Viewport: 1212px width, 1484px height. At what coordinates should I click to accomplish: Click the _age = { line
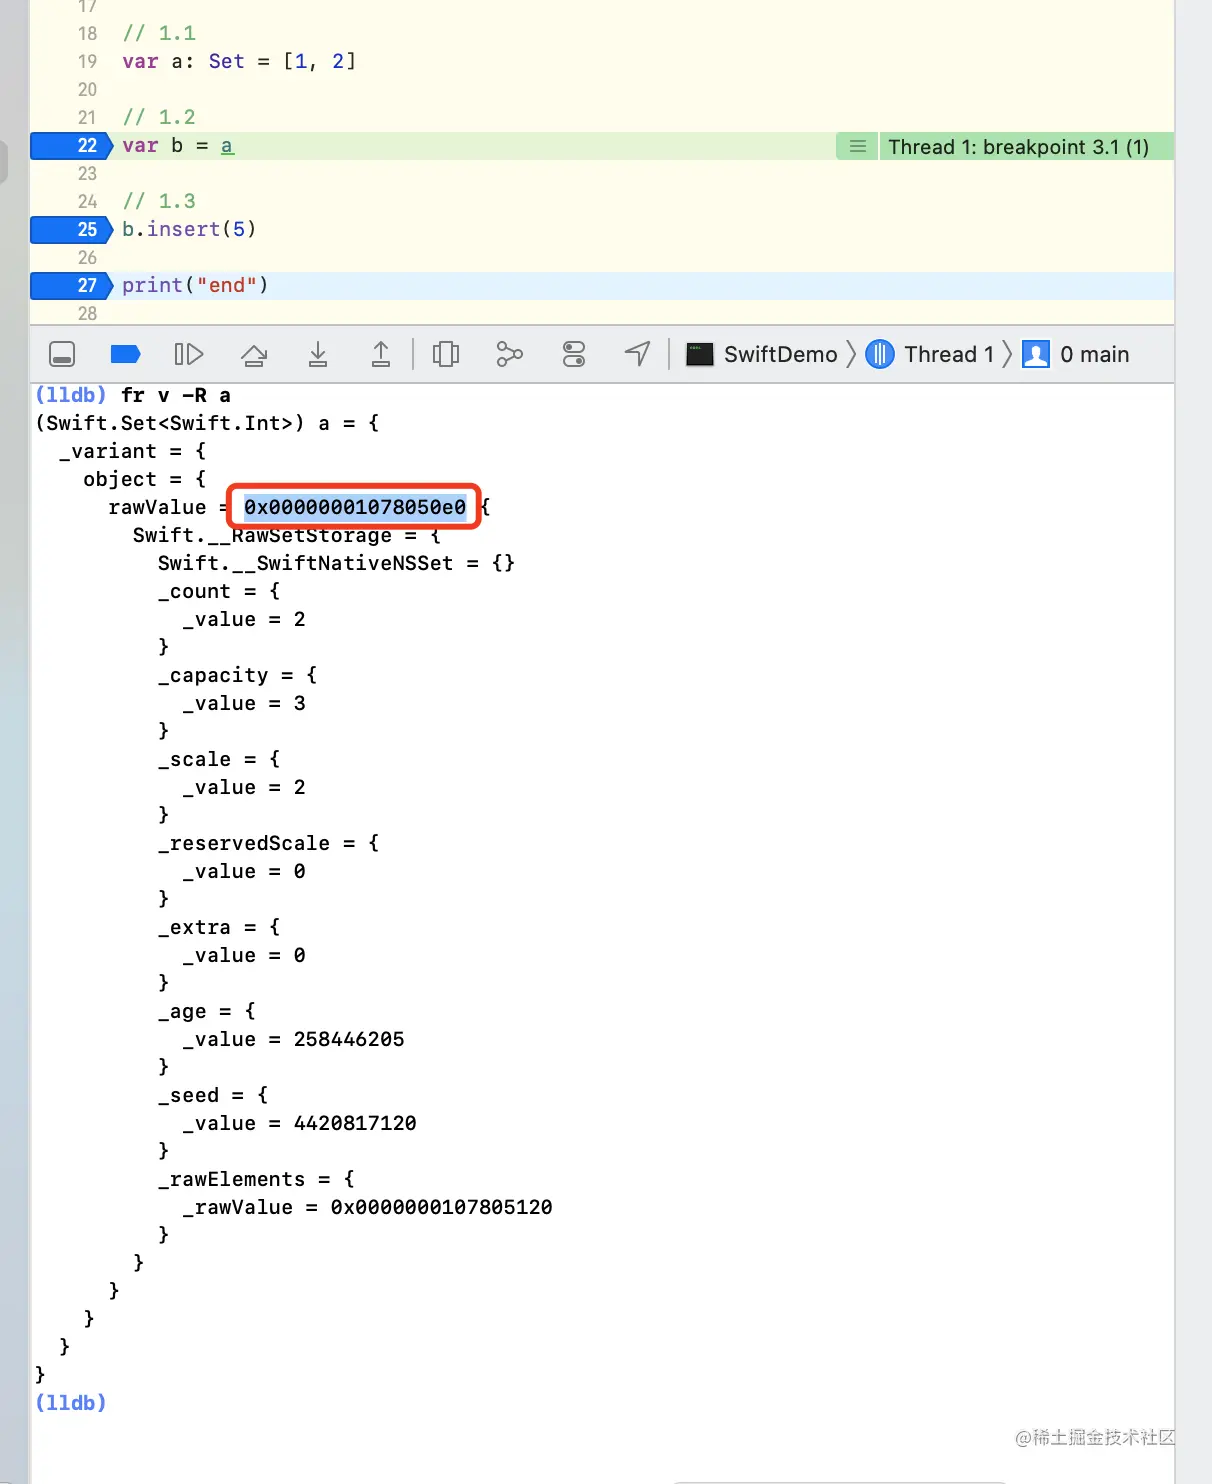pos(207,1011)
